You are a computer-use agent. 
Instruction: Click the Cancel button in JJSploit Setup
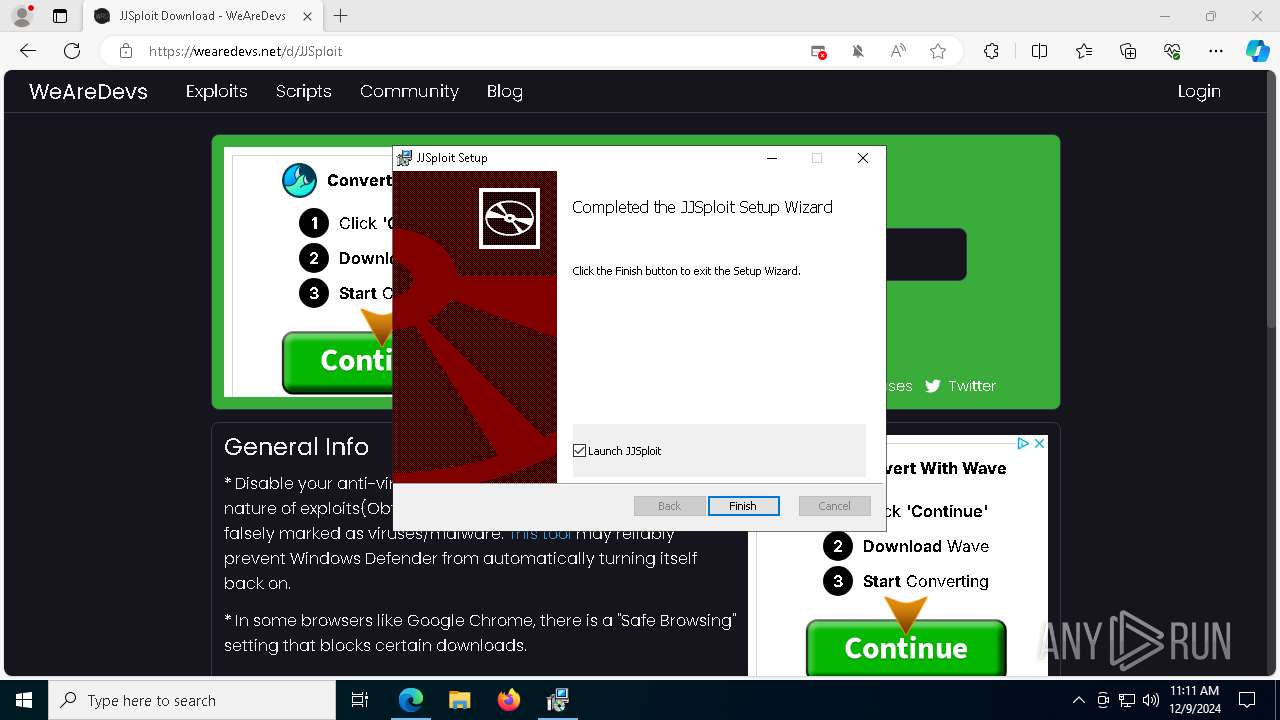point(834,506)
